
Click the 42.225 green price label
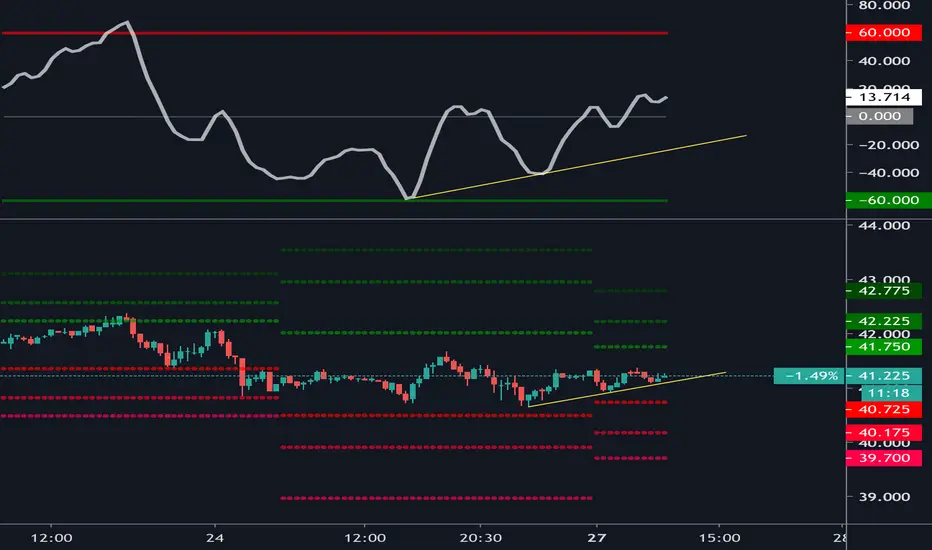pyautogui.click(x=883, y=321)
